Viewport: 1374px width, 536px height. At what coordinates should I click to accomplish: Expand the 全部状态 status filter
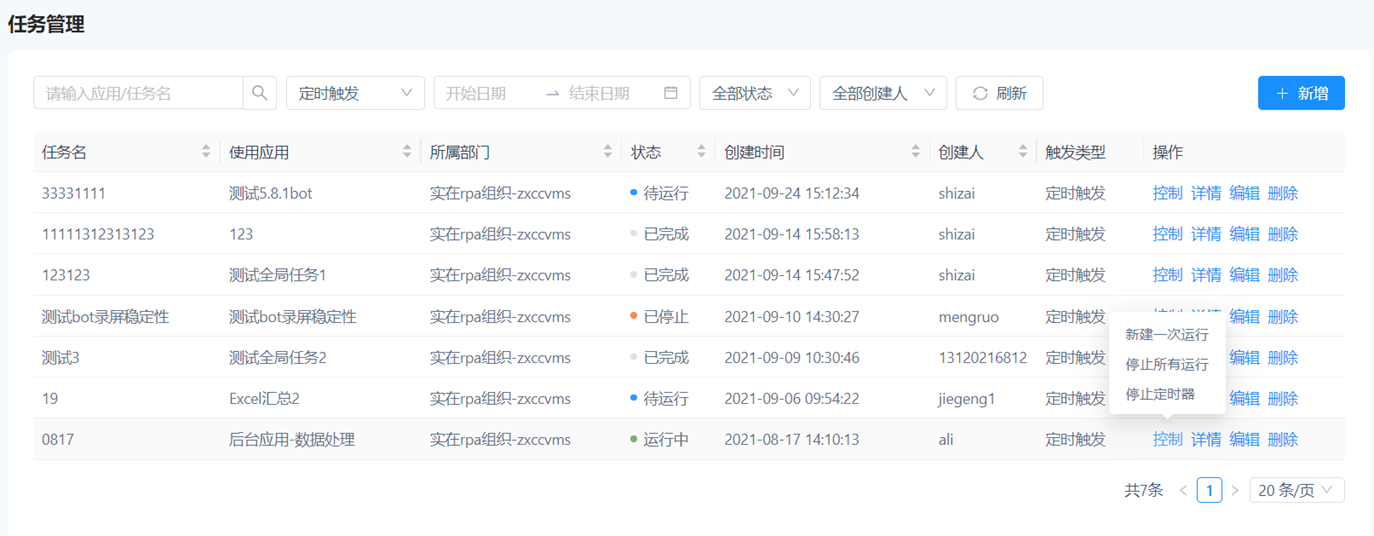point(754,93)
